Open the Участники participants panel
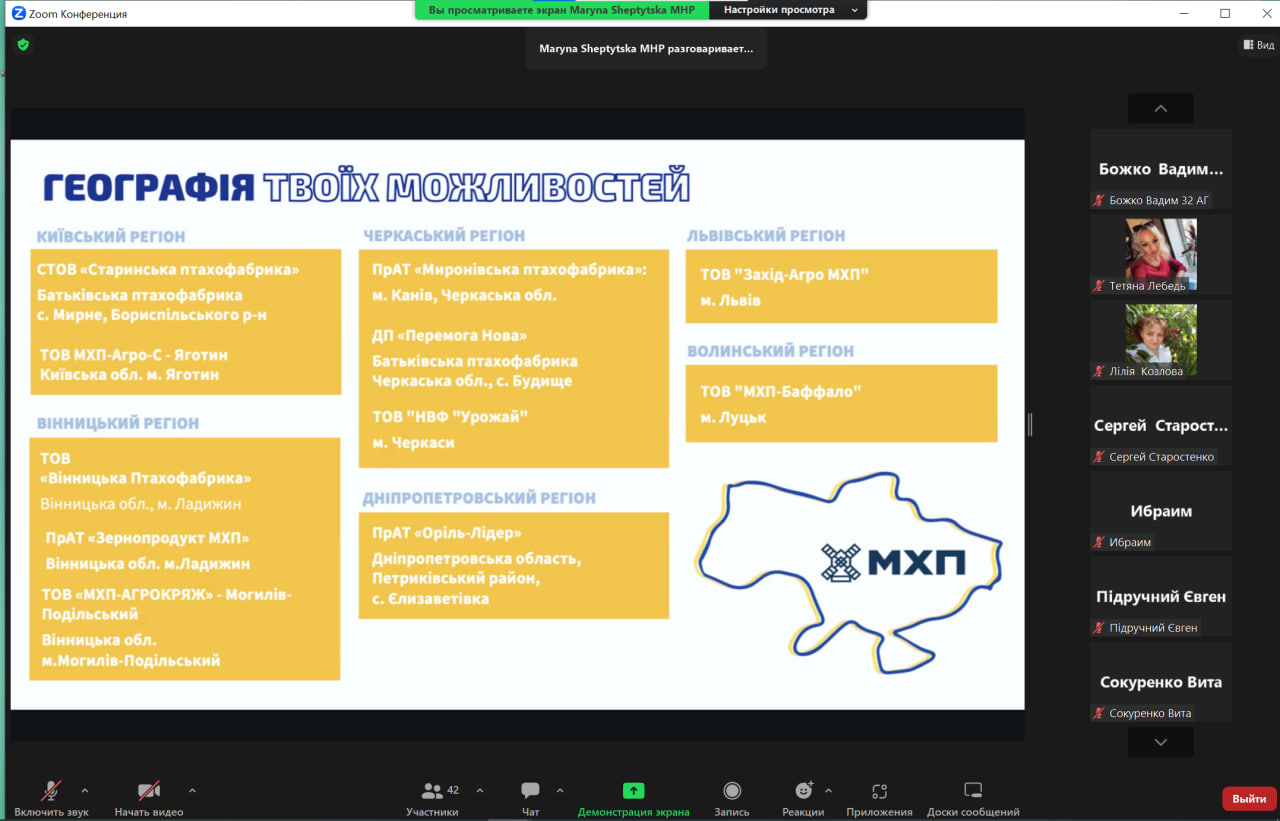This screenshot has height=821, width=1280. pos(432,798)
